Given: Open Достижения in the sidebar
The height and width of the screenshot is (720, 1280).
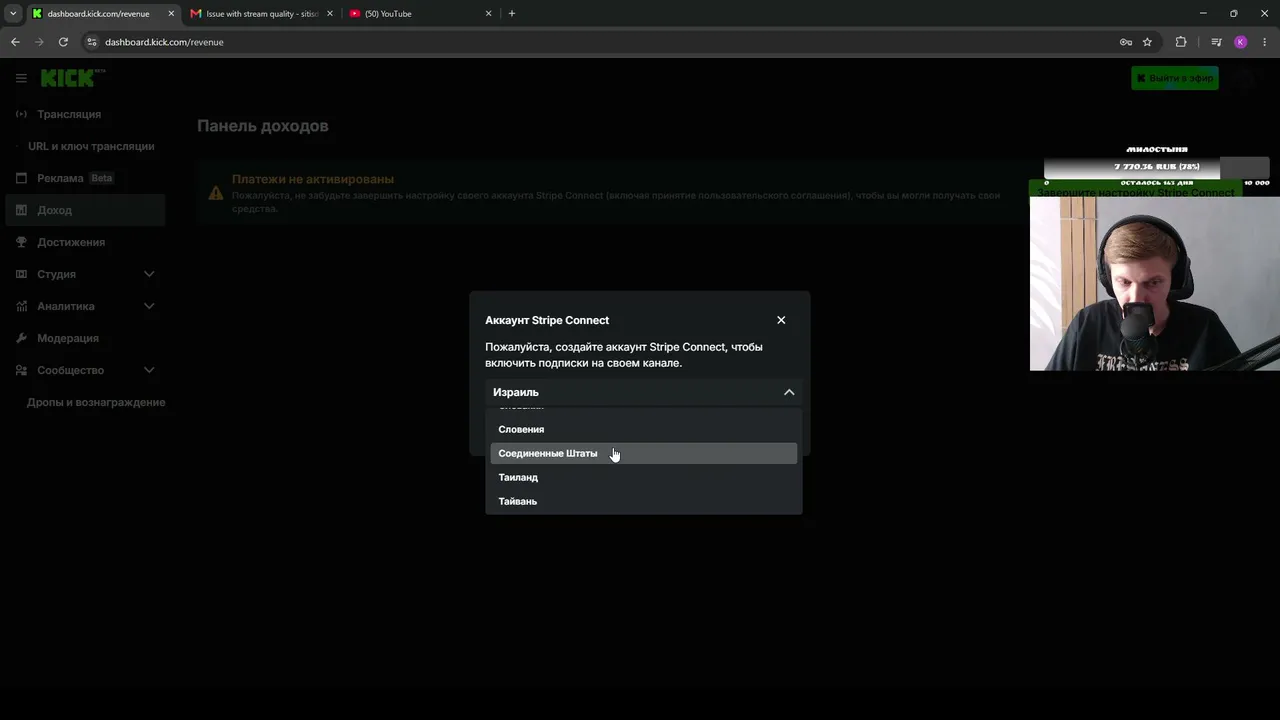Looking at the screenshot, I should [x=86, y=242].
